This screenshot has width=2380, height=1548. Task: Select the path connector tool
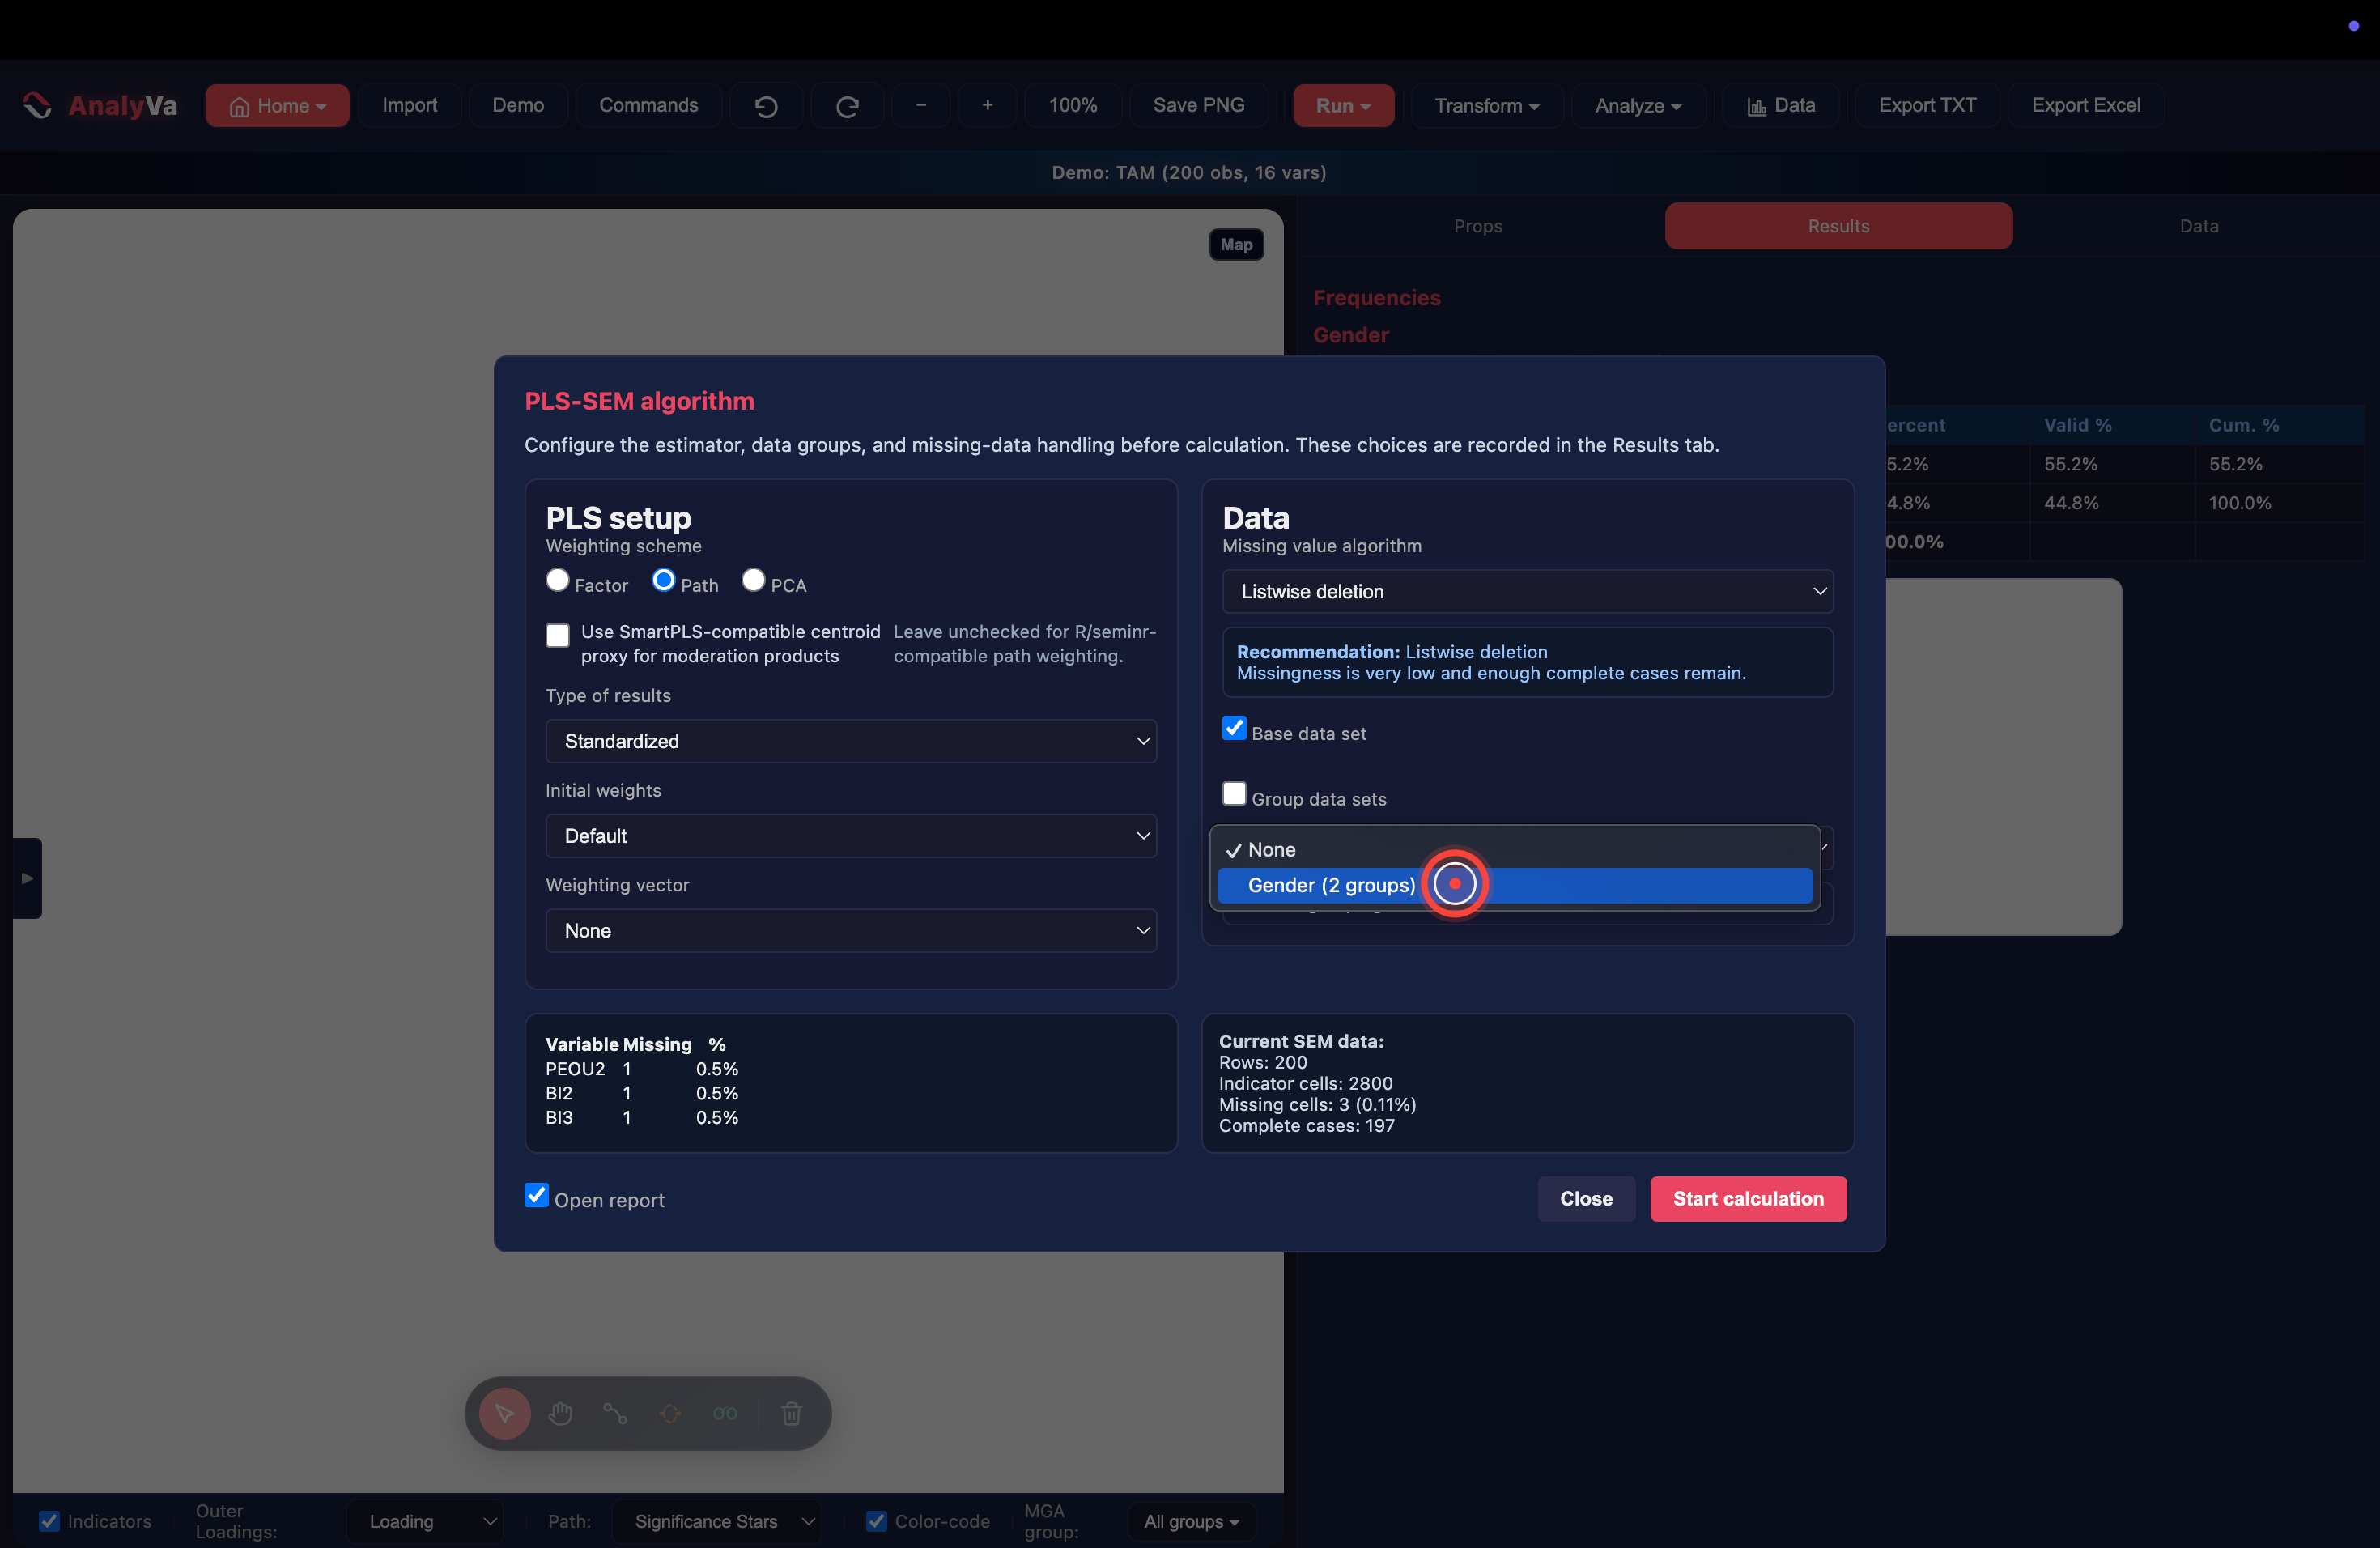[x=615, y=1413]
